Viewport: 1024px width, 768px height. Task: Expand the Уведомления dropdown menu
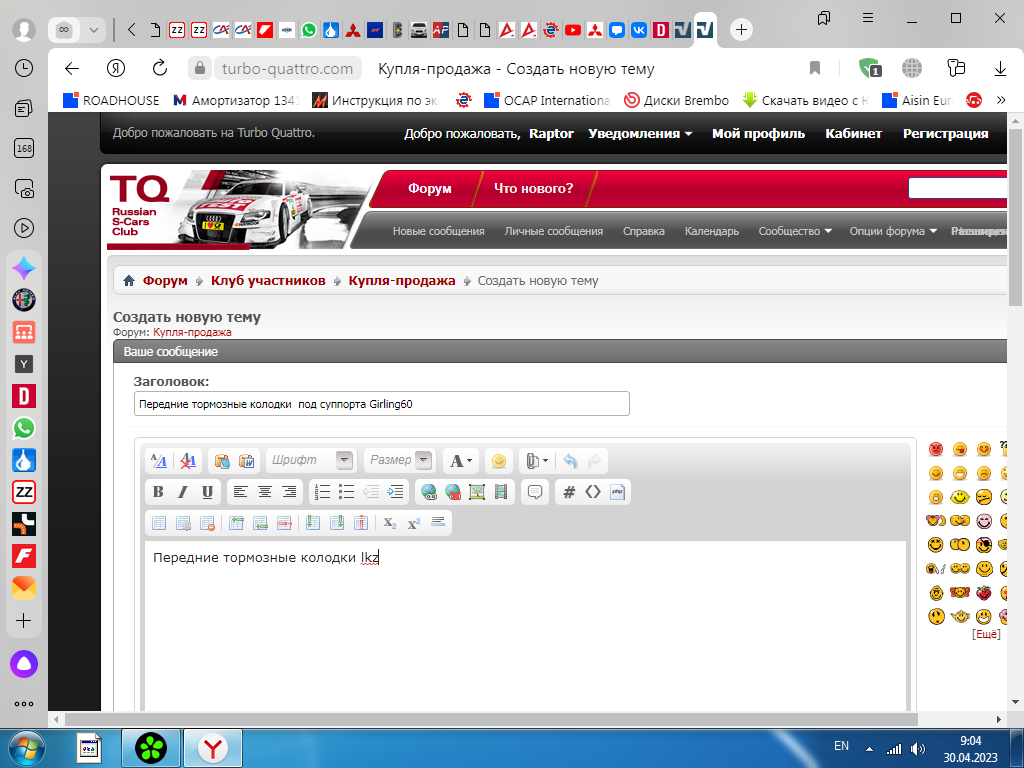[x=640, y=134]
